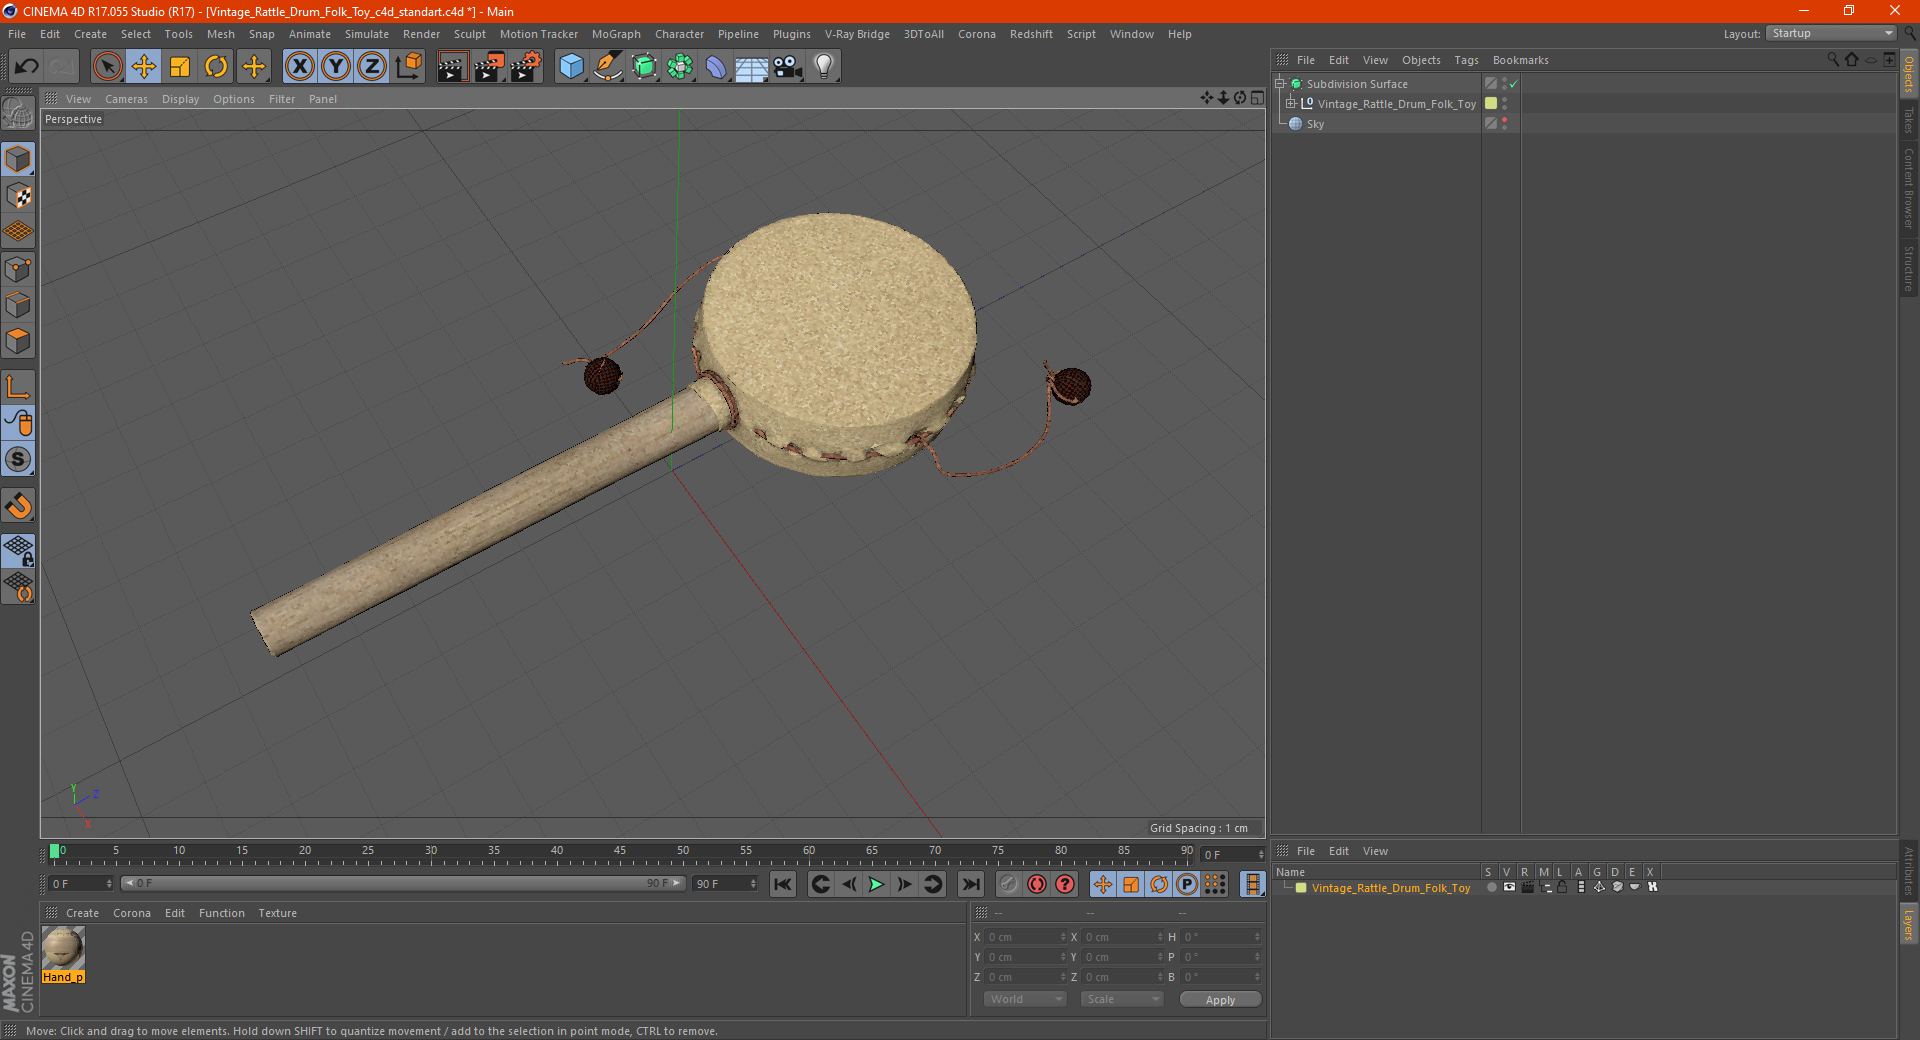The image size is (1920, 1040).
Task: Open the Mesh menu
Action: (221, 34)
